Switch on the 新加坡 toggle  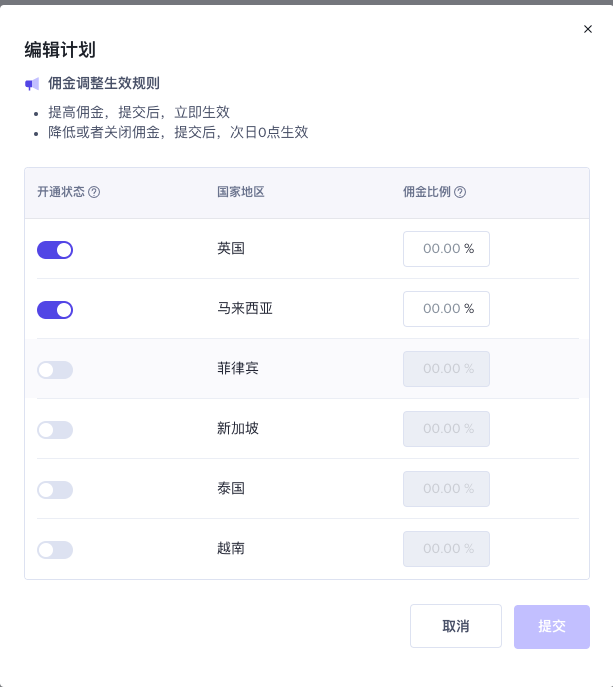coord(55,430)
